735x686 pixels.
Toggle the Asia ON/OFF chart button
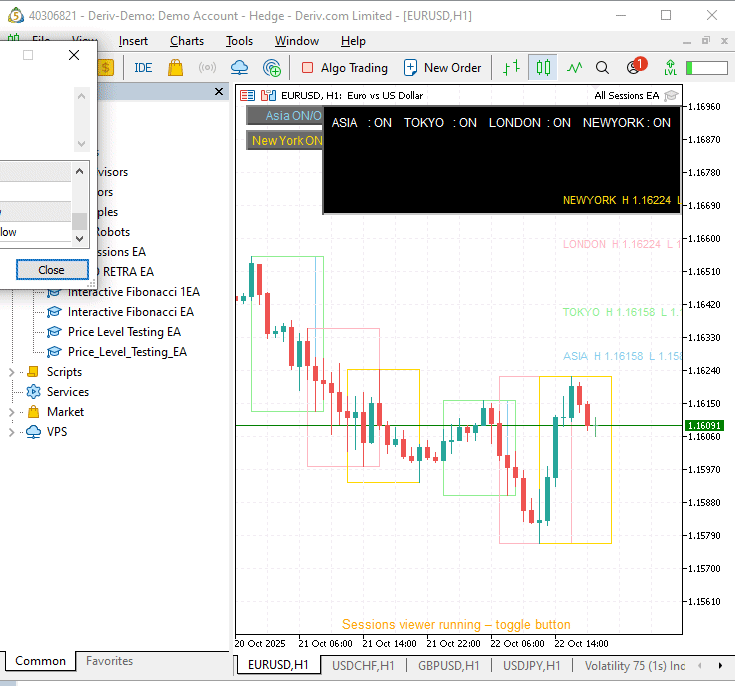click(x=285, y=116)
